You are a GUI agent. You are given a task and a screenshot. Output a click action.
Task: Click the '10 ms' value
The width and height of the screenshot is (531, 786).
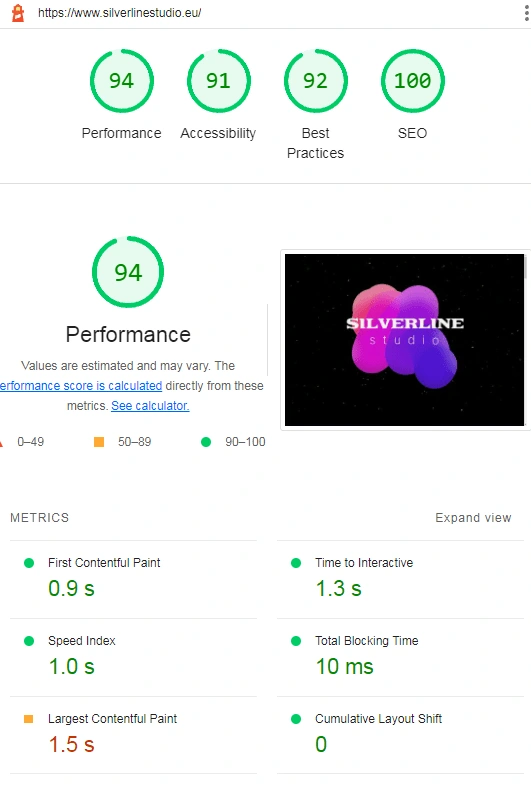(344, 667)
